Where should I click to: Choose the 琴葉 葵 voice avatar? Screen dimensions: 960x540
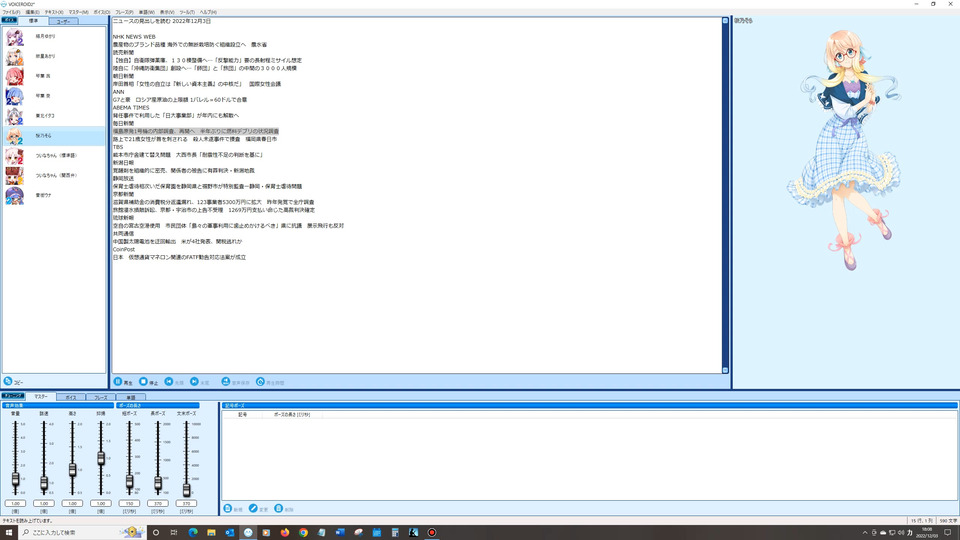click(x=15, y=96)
